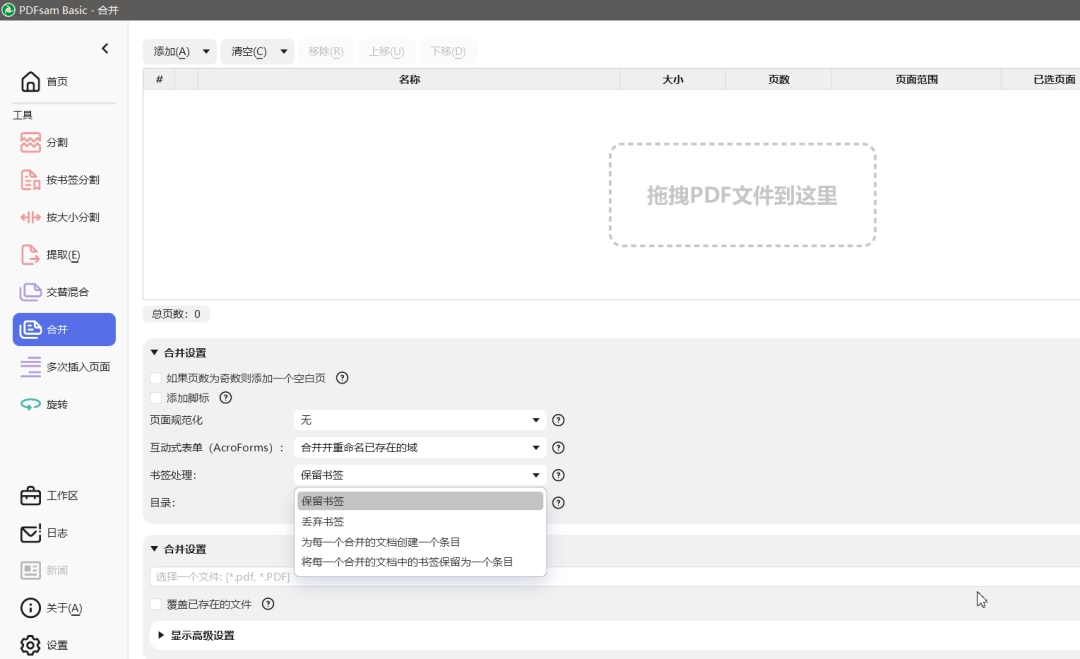The image size is (1080, 659).
Task: Open the 按大小分割 tool icon
Action: (31, 217)
